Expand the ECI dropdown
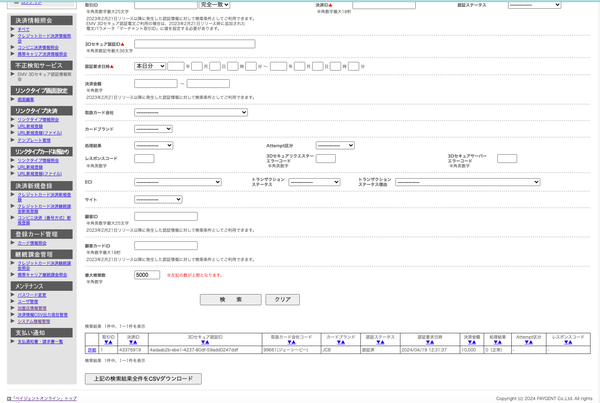Screen dimensions: 600x403 pos(178,182)
